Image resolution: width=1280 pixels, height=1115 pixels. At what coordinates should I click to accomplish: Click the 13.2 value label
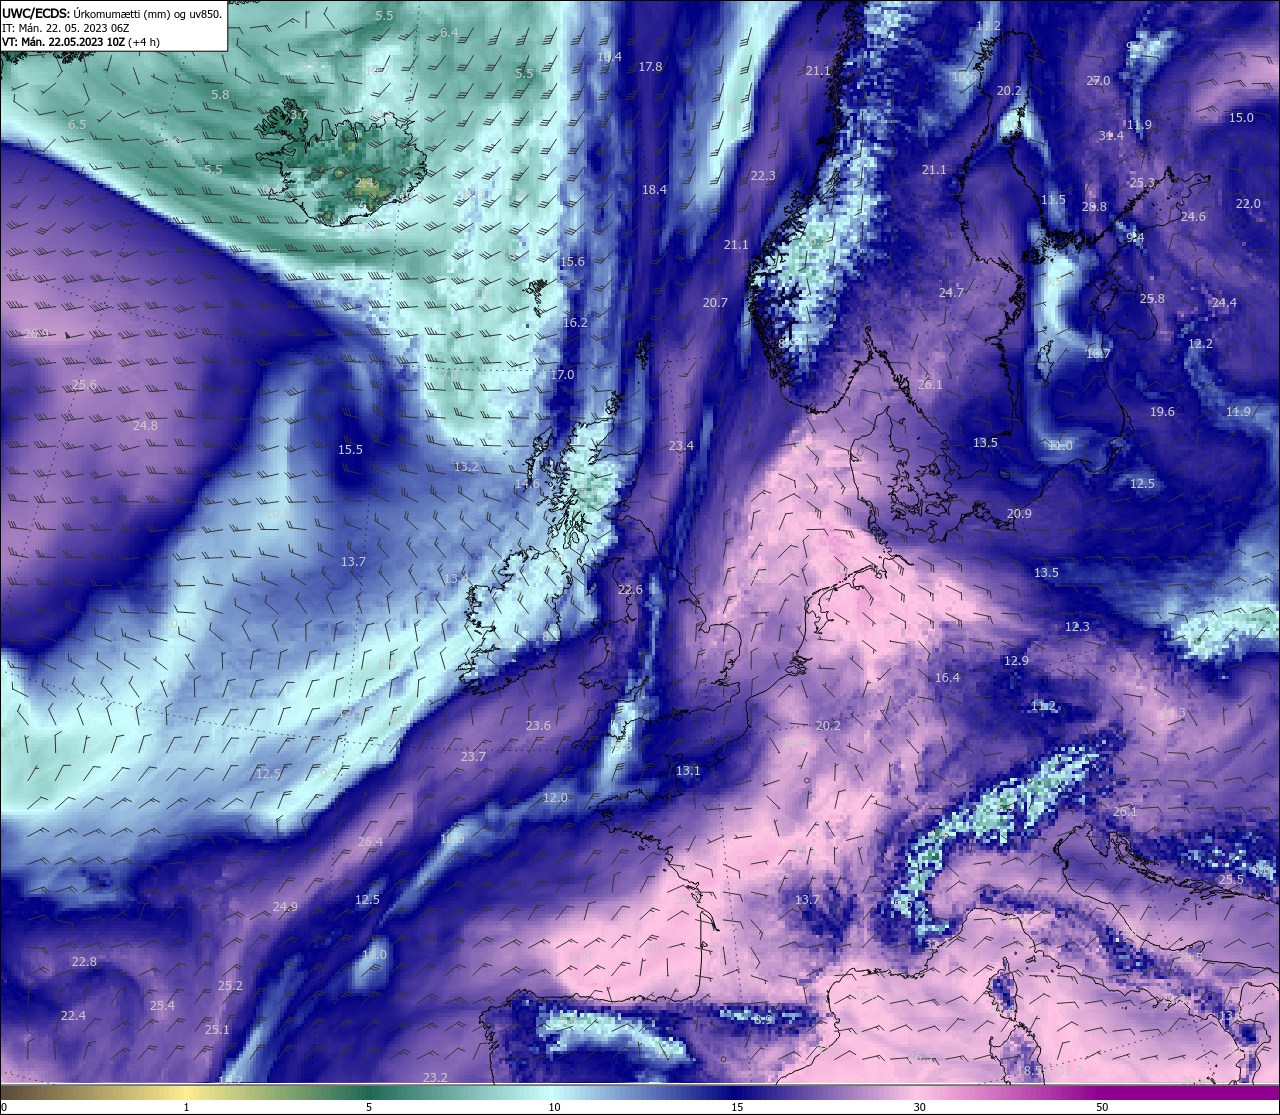coord(466,467)
